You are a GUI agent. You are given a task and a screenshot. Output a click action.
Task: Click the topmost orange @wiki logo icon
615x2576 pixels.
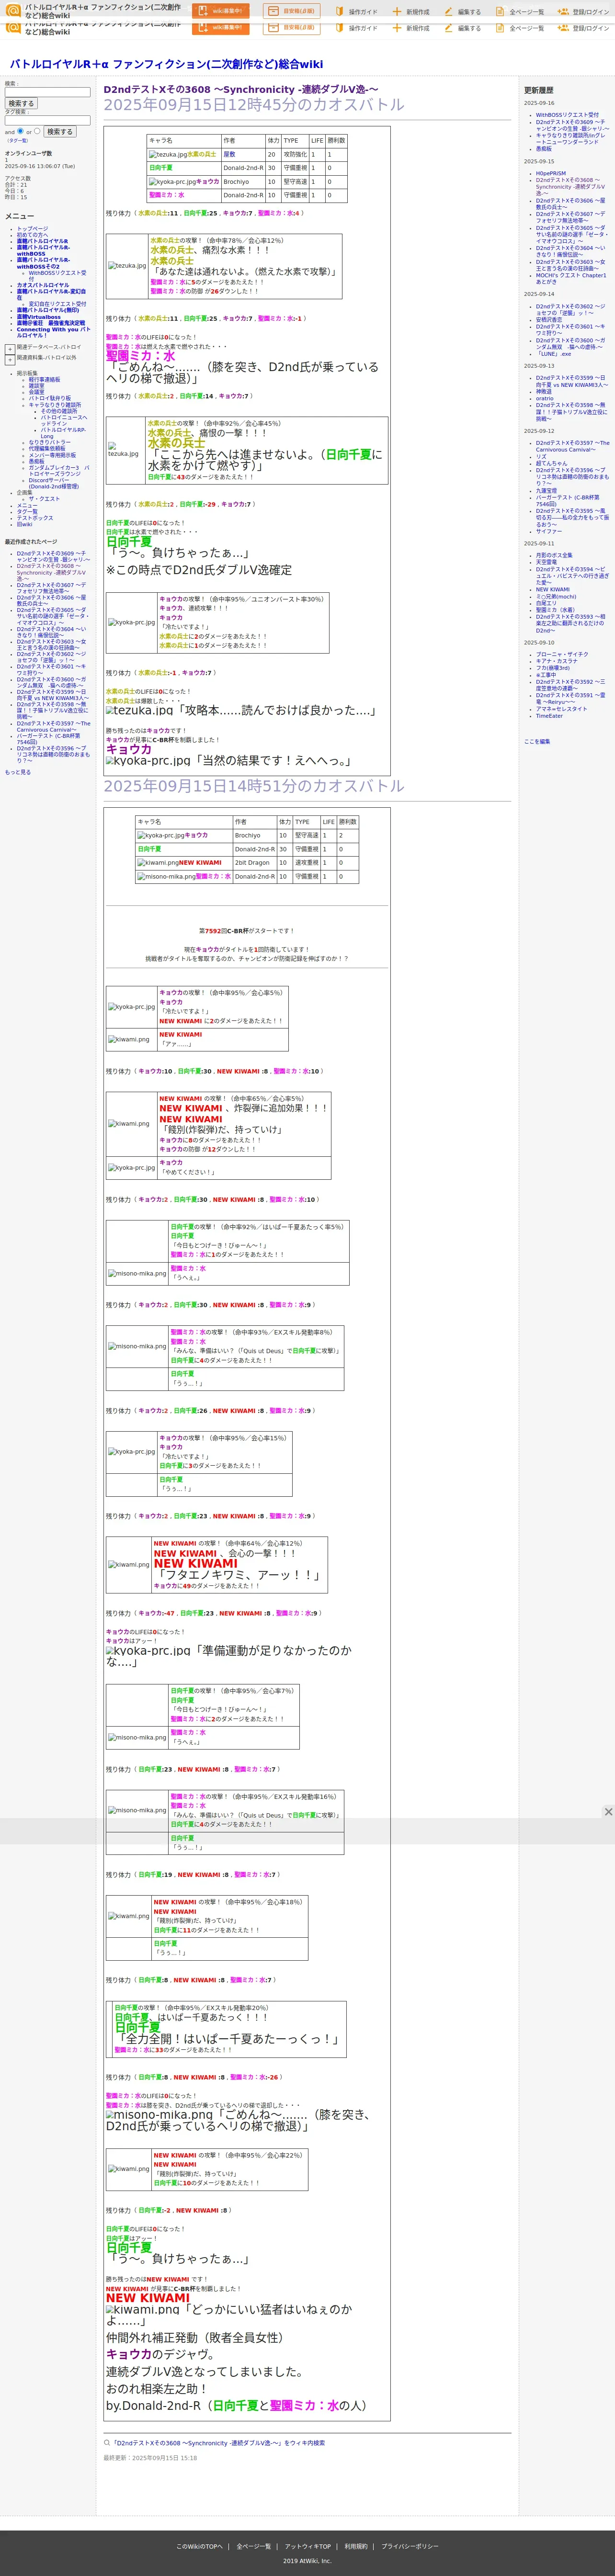click(x=13, y=11)
